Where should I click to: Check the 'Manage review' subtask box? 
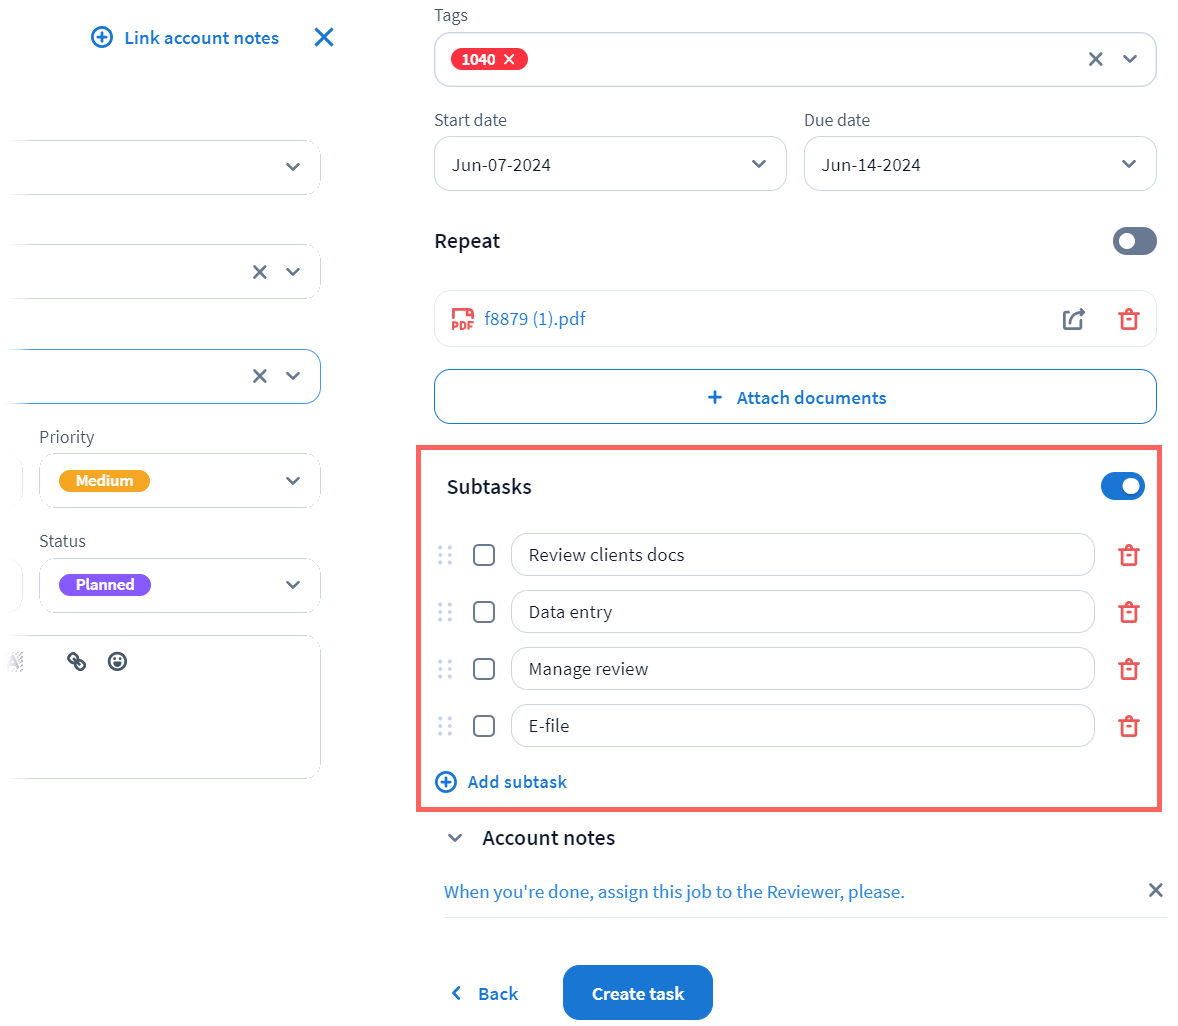click(484, 669)
